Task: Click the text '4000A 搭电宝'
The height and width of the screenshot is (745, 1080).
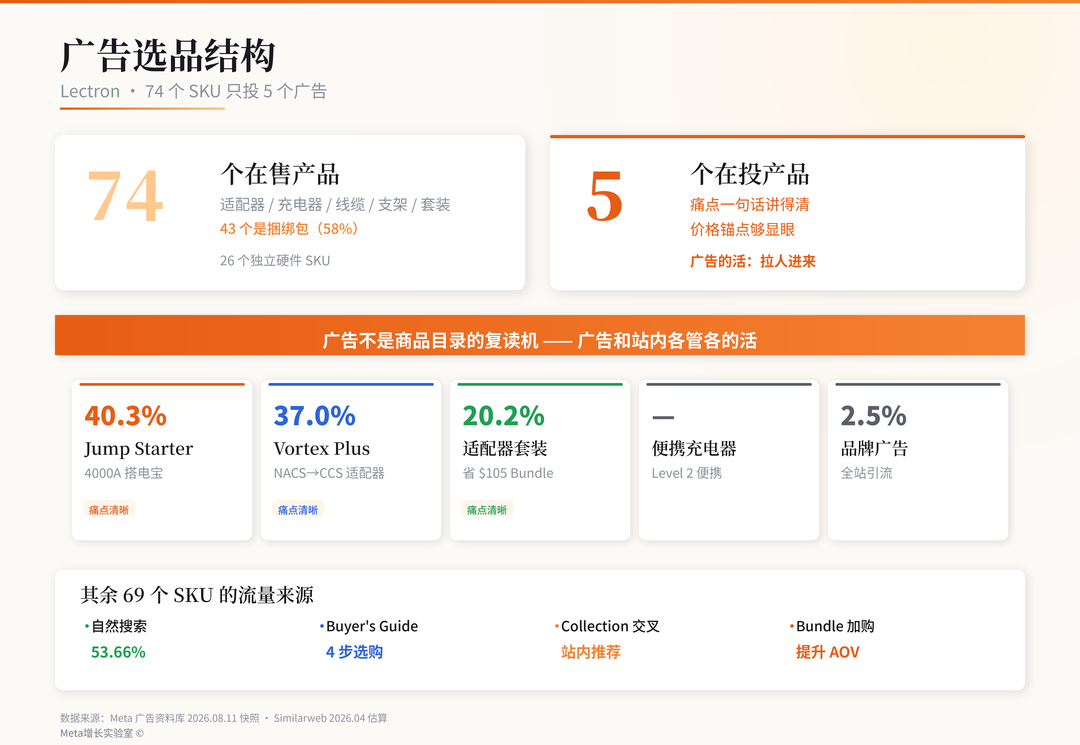Action: [123, 473]
